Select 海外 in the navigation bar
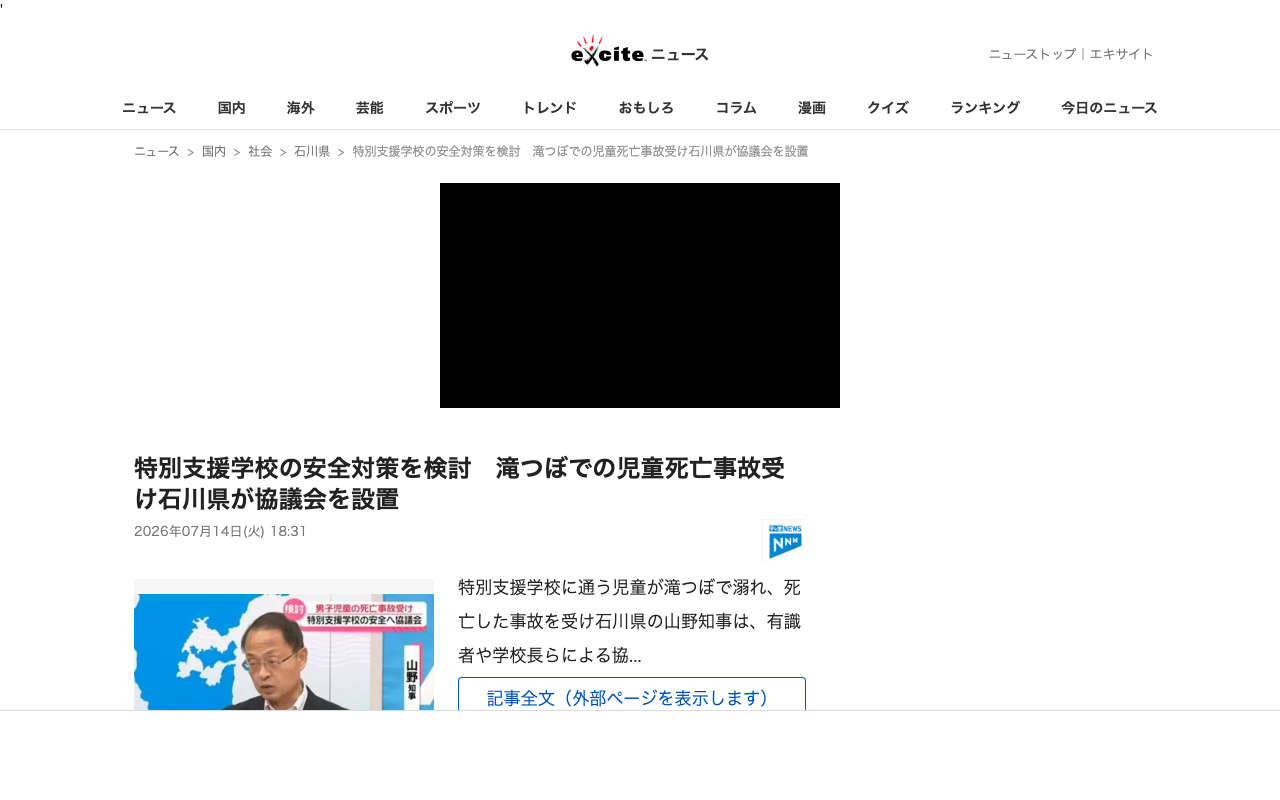1280x800 pixels. point(301,108)
